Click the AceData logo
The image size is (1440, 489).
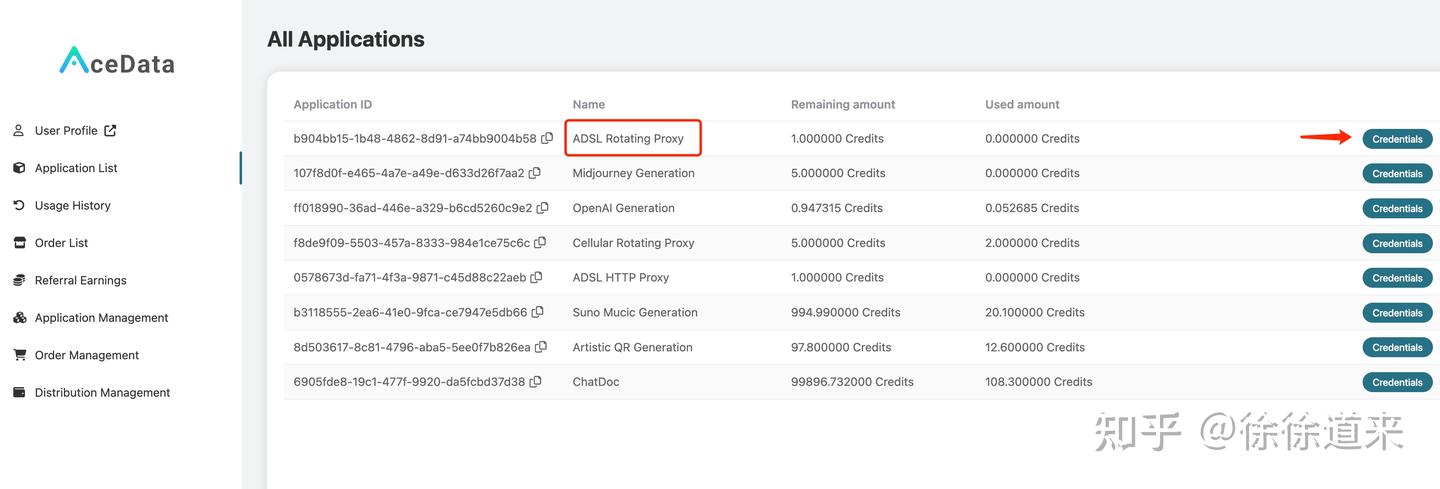pyautogui.click(x=117, y=61)
